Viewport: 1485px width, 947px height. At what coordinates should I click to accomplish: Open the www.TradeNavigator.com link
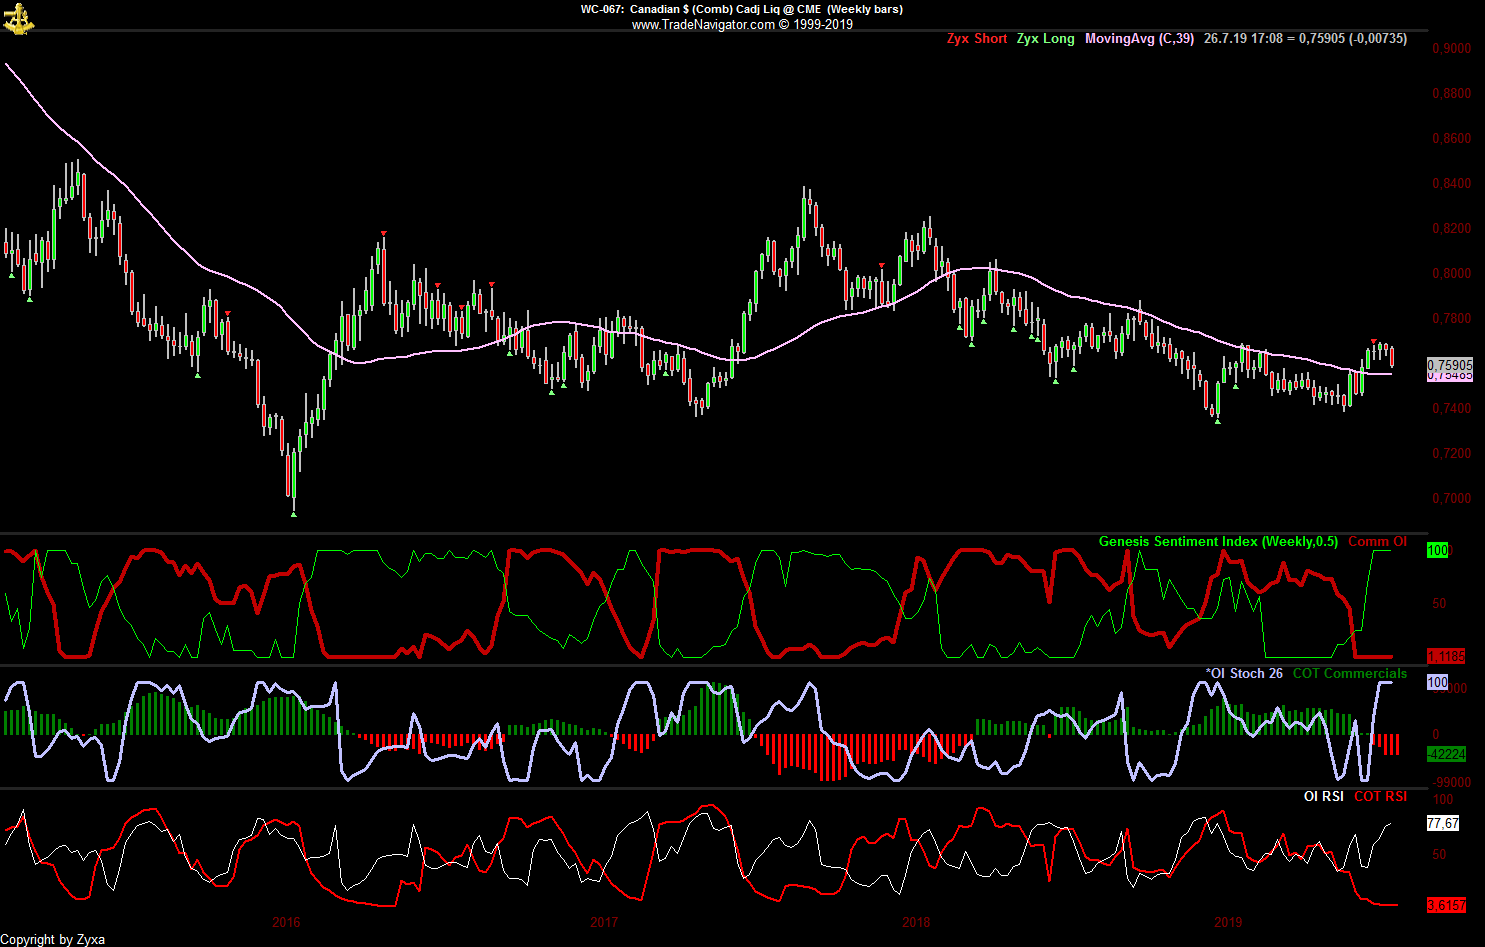click(703, 25)
